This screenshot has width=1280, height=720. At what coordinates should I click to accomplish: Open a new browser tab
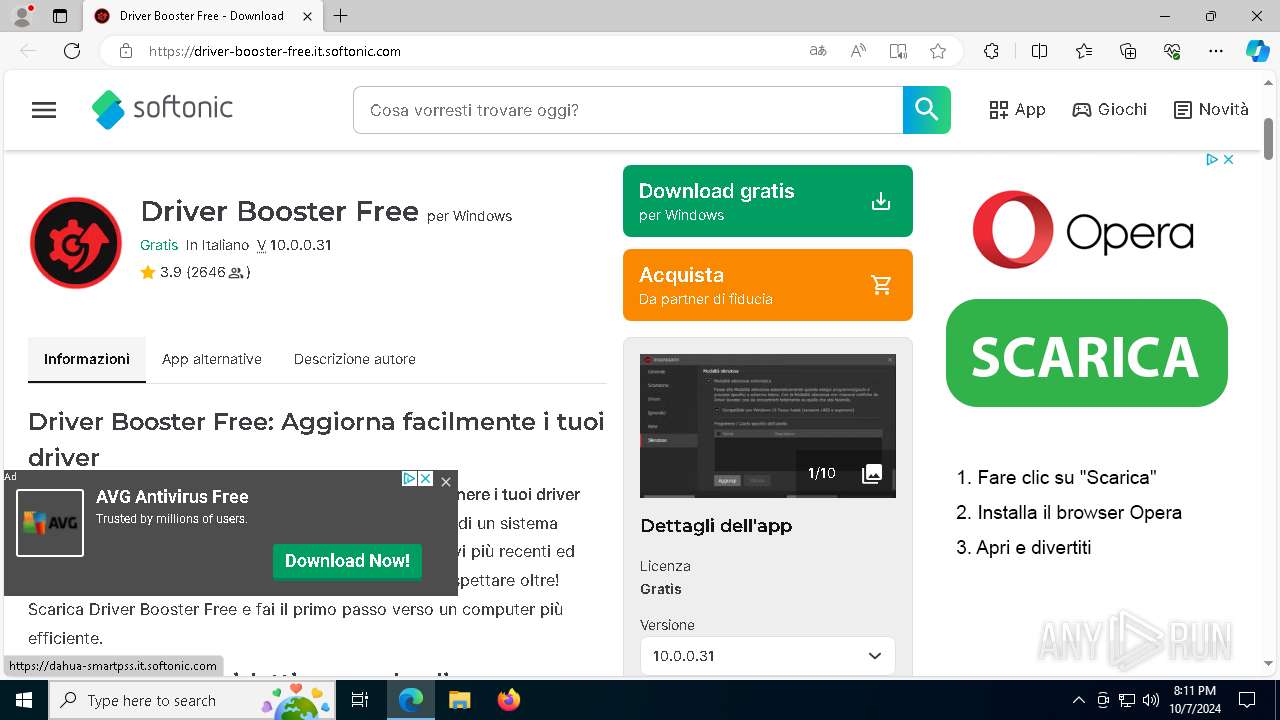[341, 16]
